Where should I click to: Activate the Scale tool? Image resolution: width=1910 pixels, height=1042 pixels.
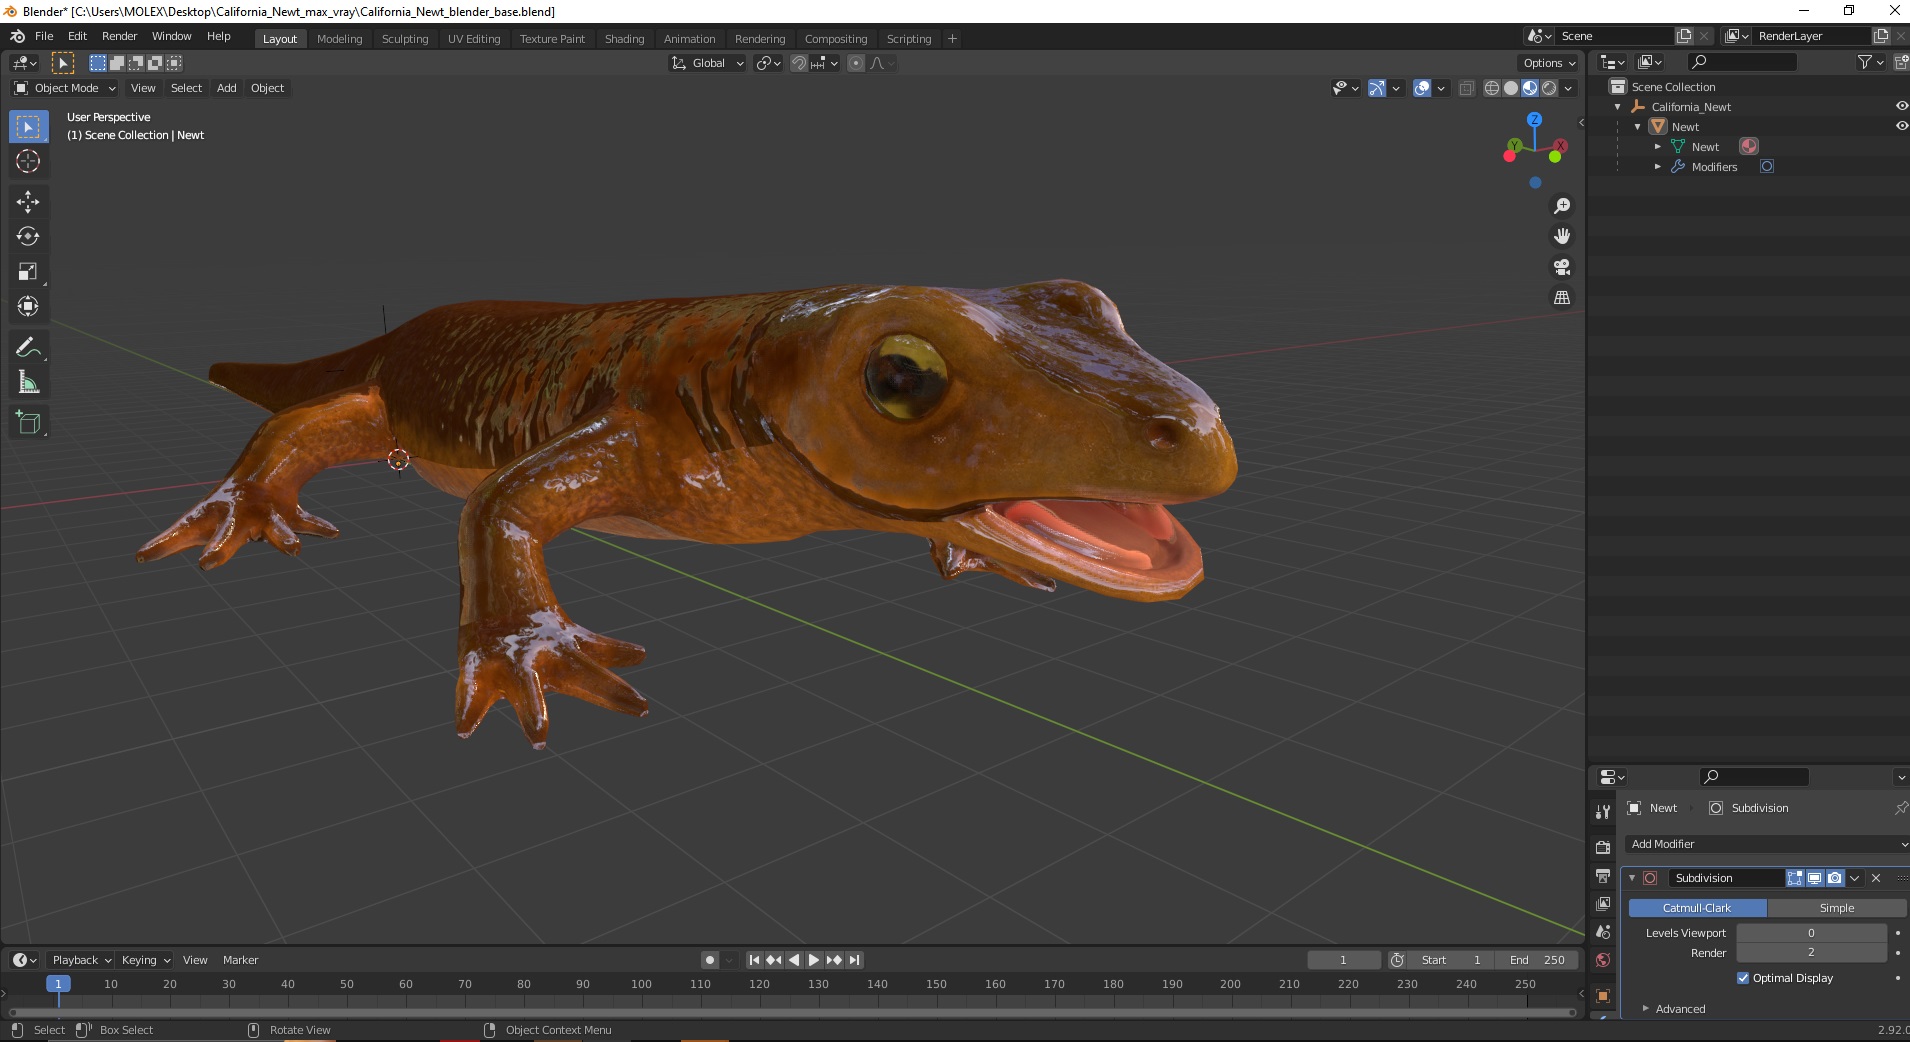click(x=28, y=272)
